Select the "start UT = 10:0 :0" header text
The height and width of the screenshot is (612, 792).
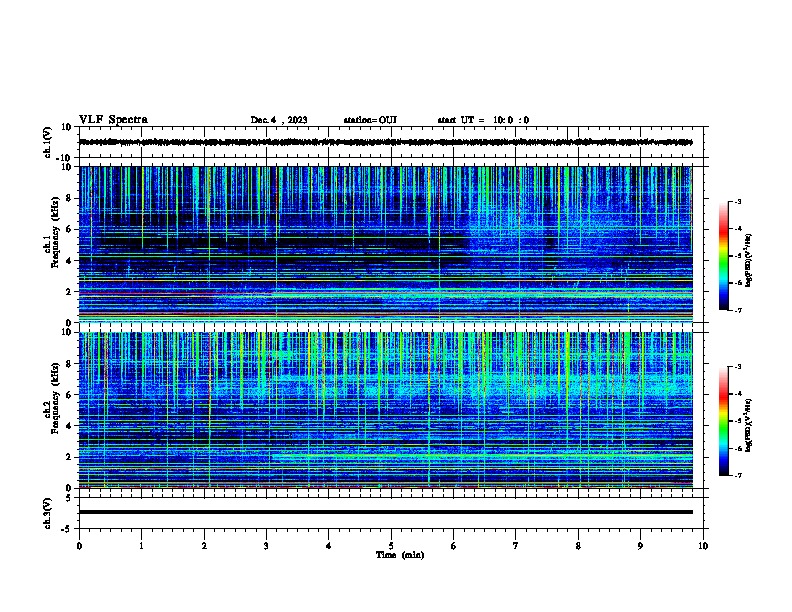[x=483, y=120]
